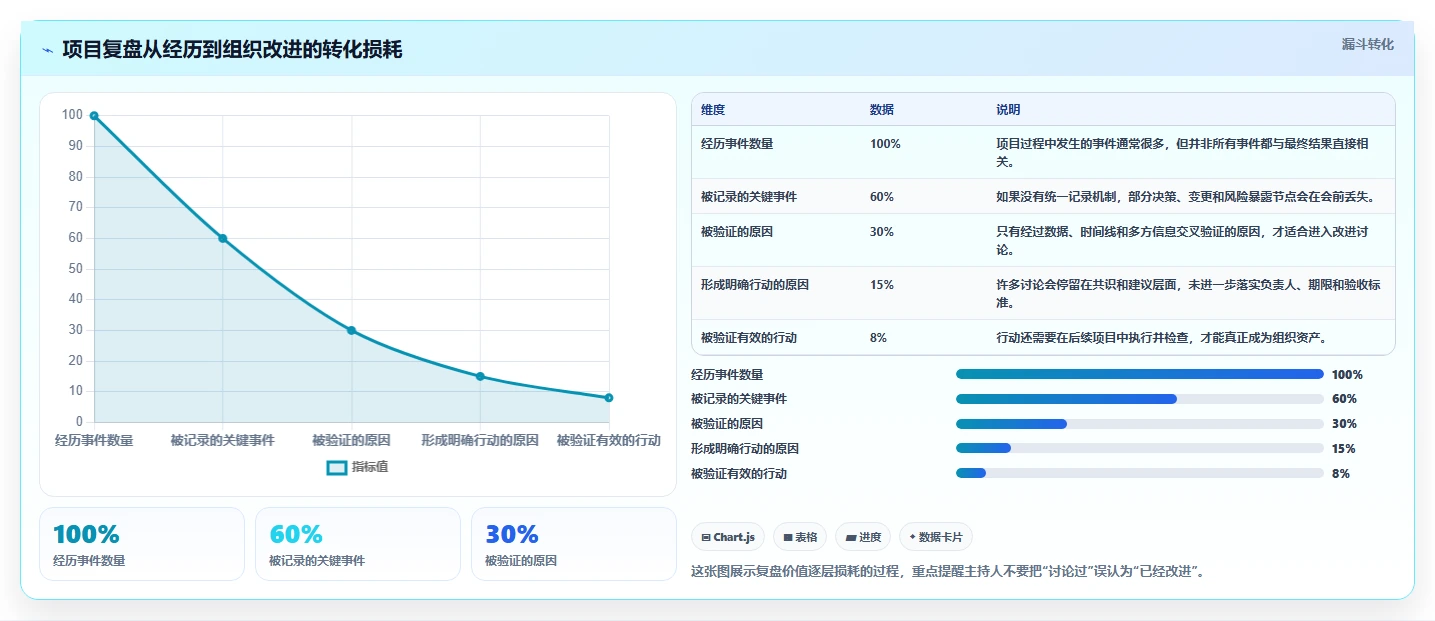The height and width of the screenshot is (621, 1435).
Task: Click the 8% value in the table
Action: [x=879, y=338]
